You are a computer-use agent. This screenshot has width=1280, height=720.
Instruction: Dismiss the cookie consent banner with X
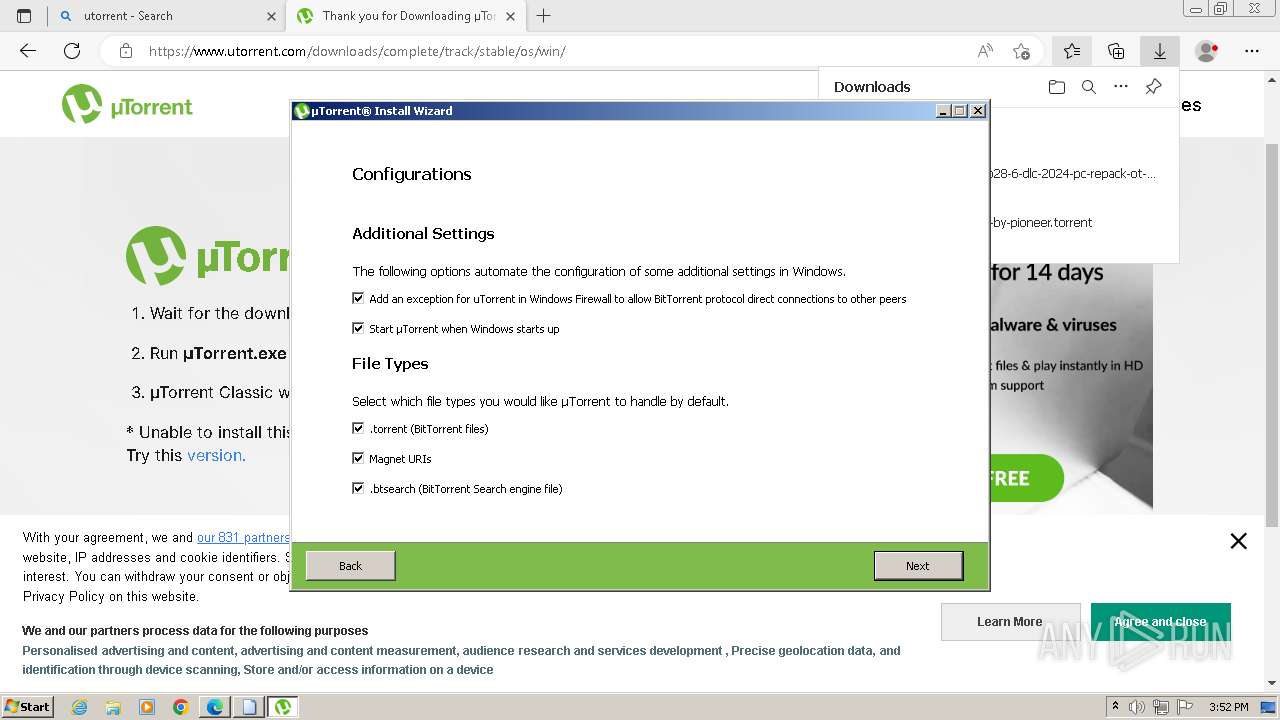pyautogui.click(x=1238, y=541)
